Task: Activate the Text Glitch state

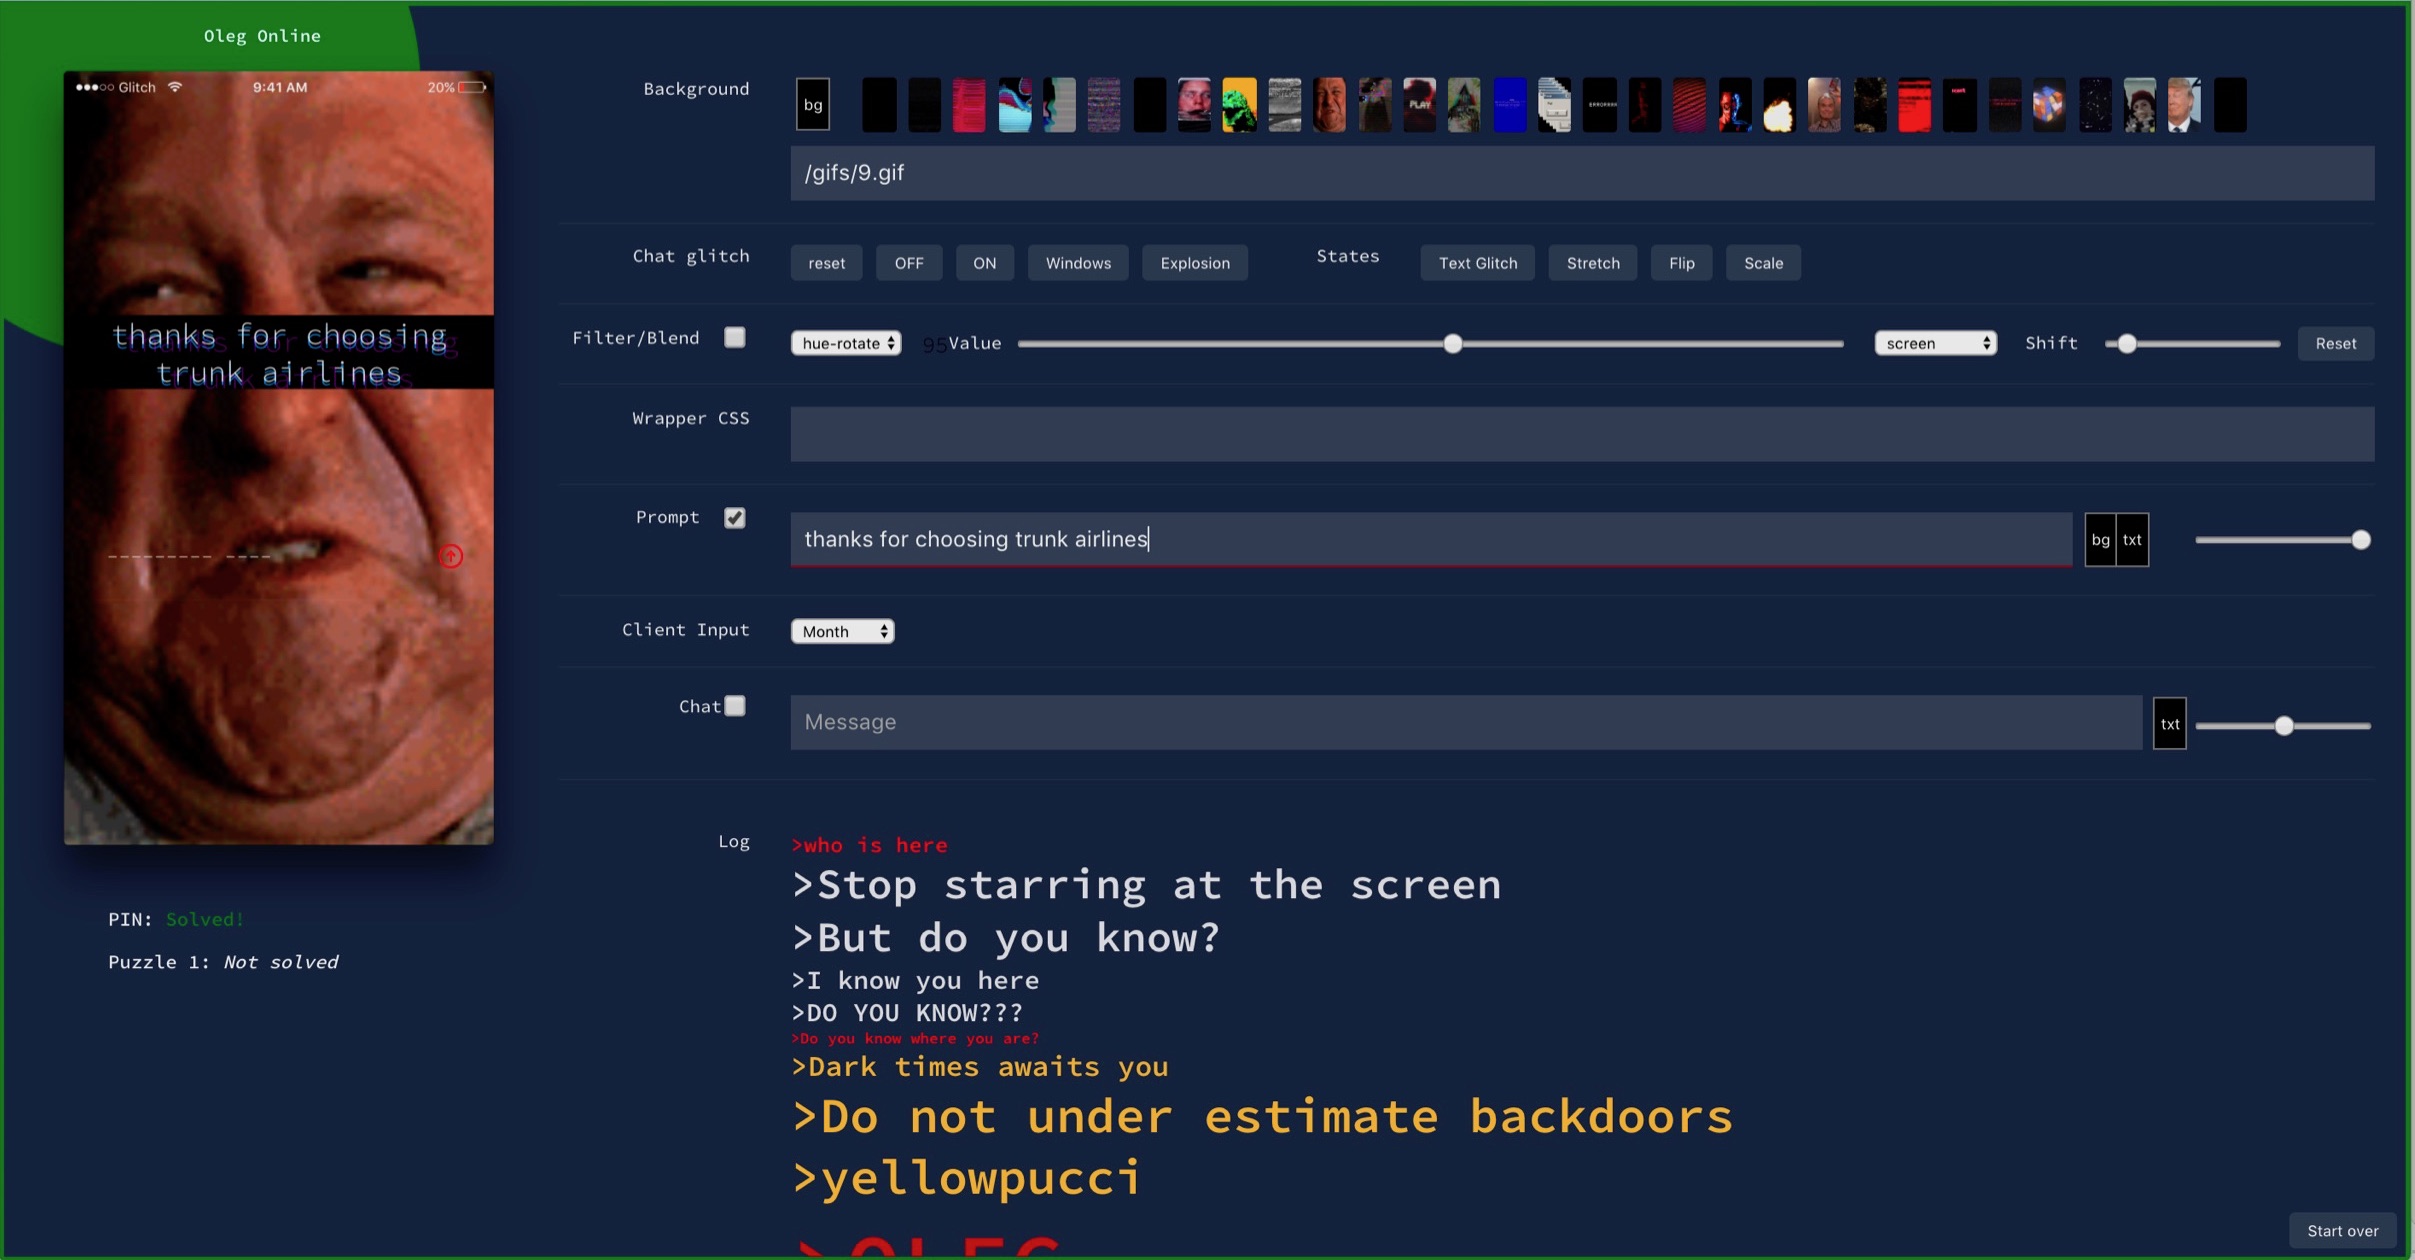Action: pyautogui.click(x=1477, y=263)
